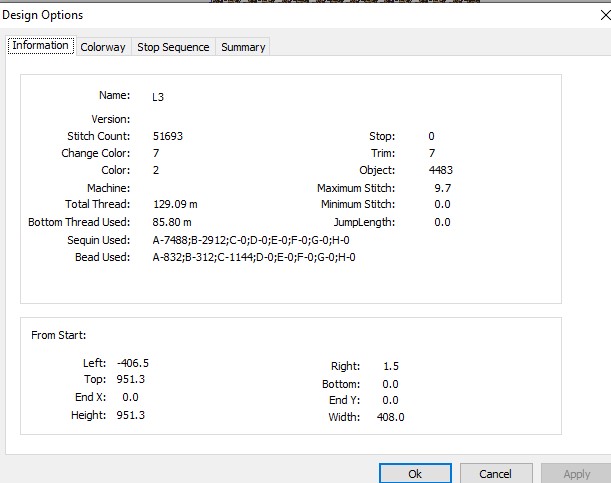Image resolution: width=611 pixels, height=483 pixels.
Task: Click the Object count 4483
Action: tap(441, 170)
